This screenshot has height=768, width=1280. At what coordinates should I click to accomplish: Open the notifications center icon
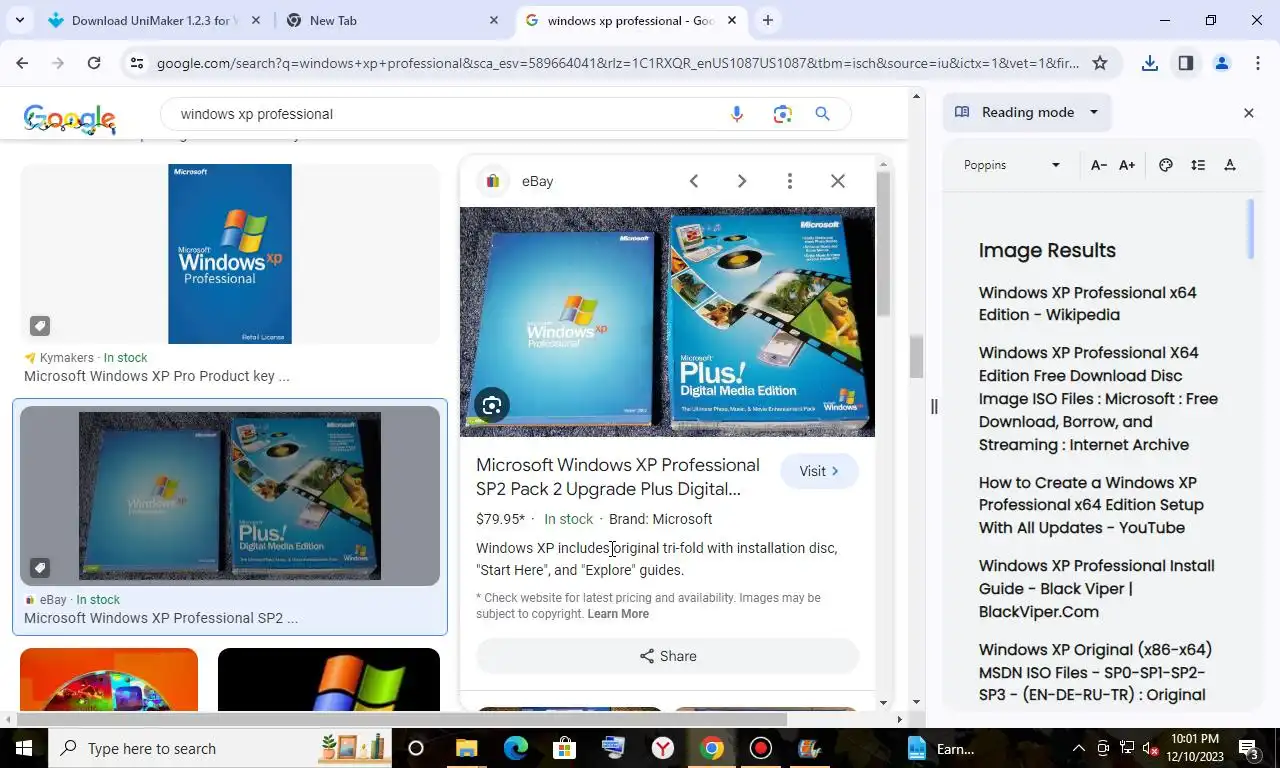click(1249, 748)
